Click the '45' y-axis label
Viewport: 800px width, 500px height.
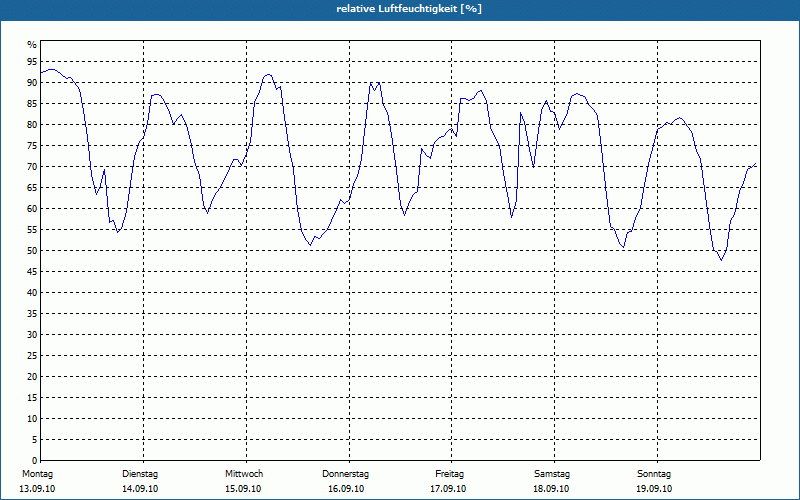[32, 271]
